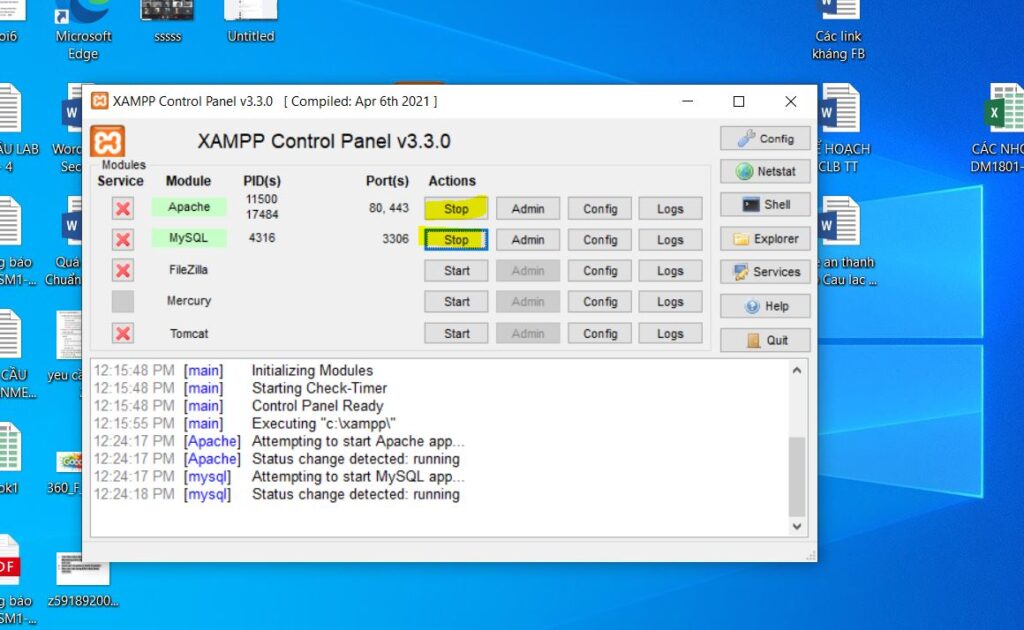Click the log scrollbar thumb
Image resolution: width=1024 pixels, height=630 pixels.
click(797, 477)
